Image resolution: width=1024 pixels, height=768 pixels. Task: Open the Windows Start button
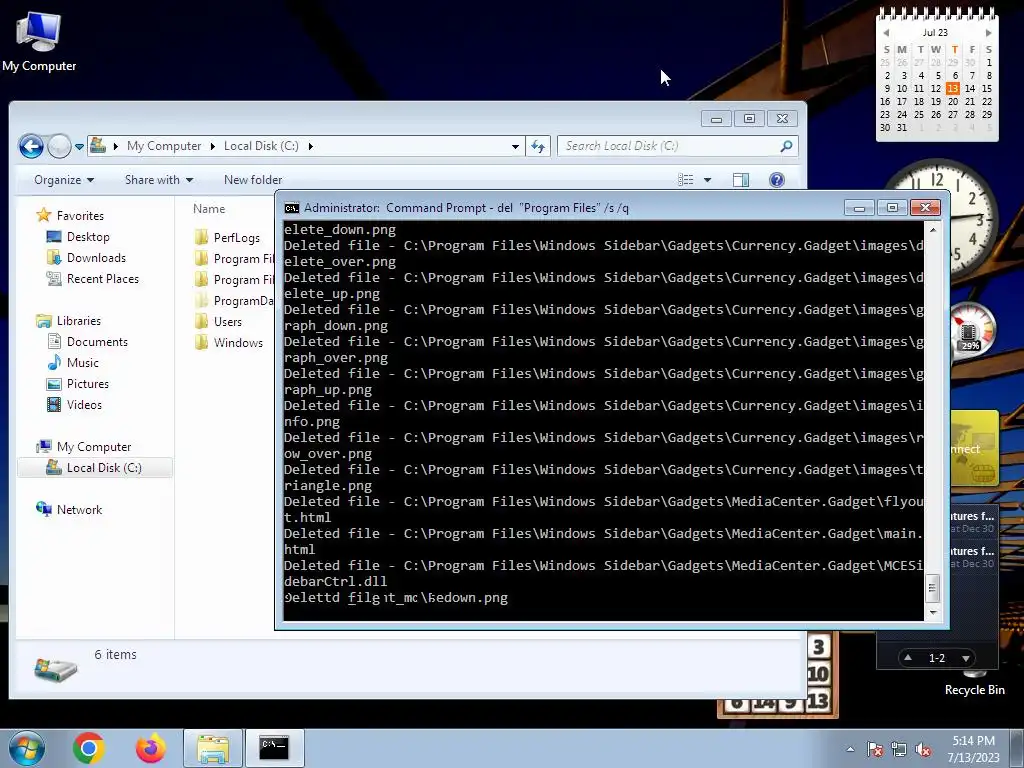click(26, 748)
